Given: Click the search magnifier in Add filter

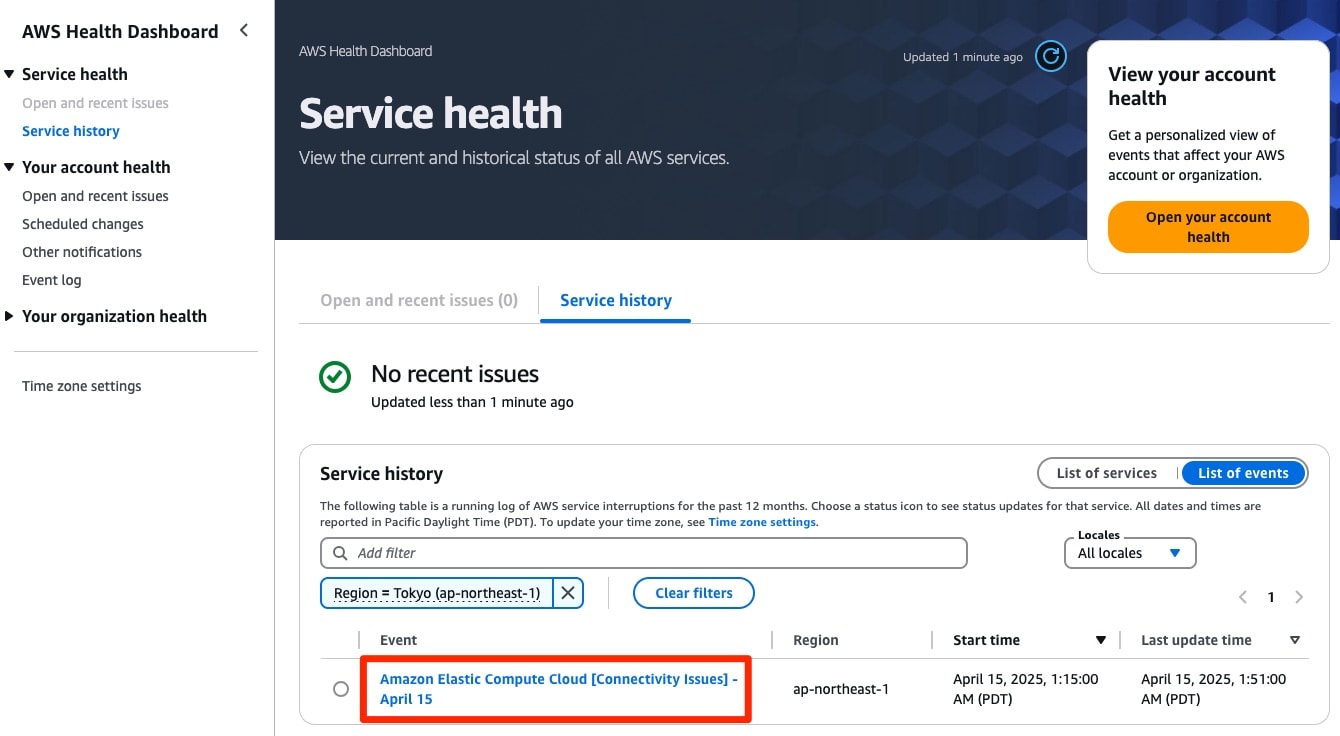Looking at the screenshot, I should tap(340, 553).
